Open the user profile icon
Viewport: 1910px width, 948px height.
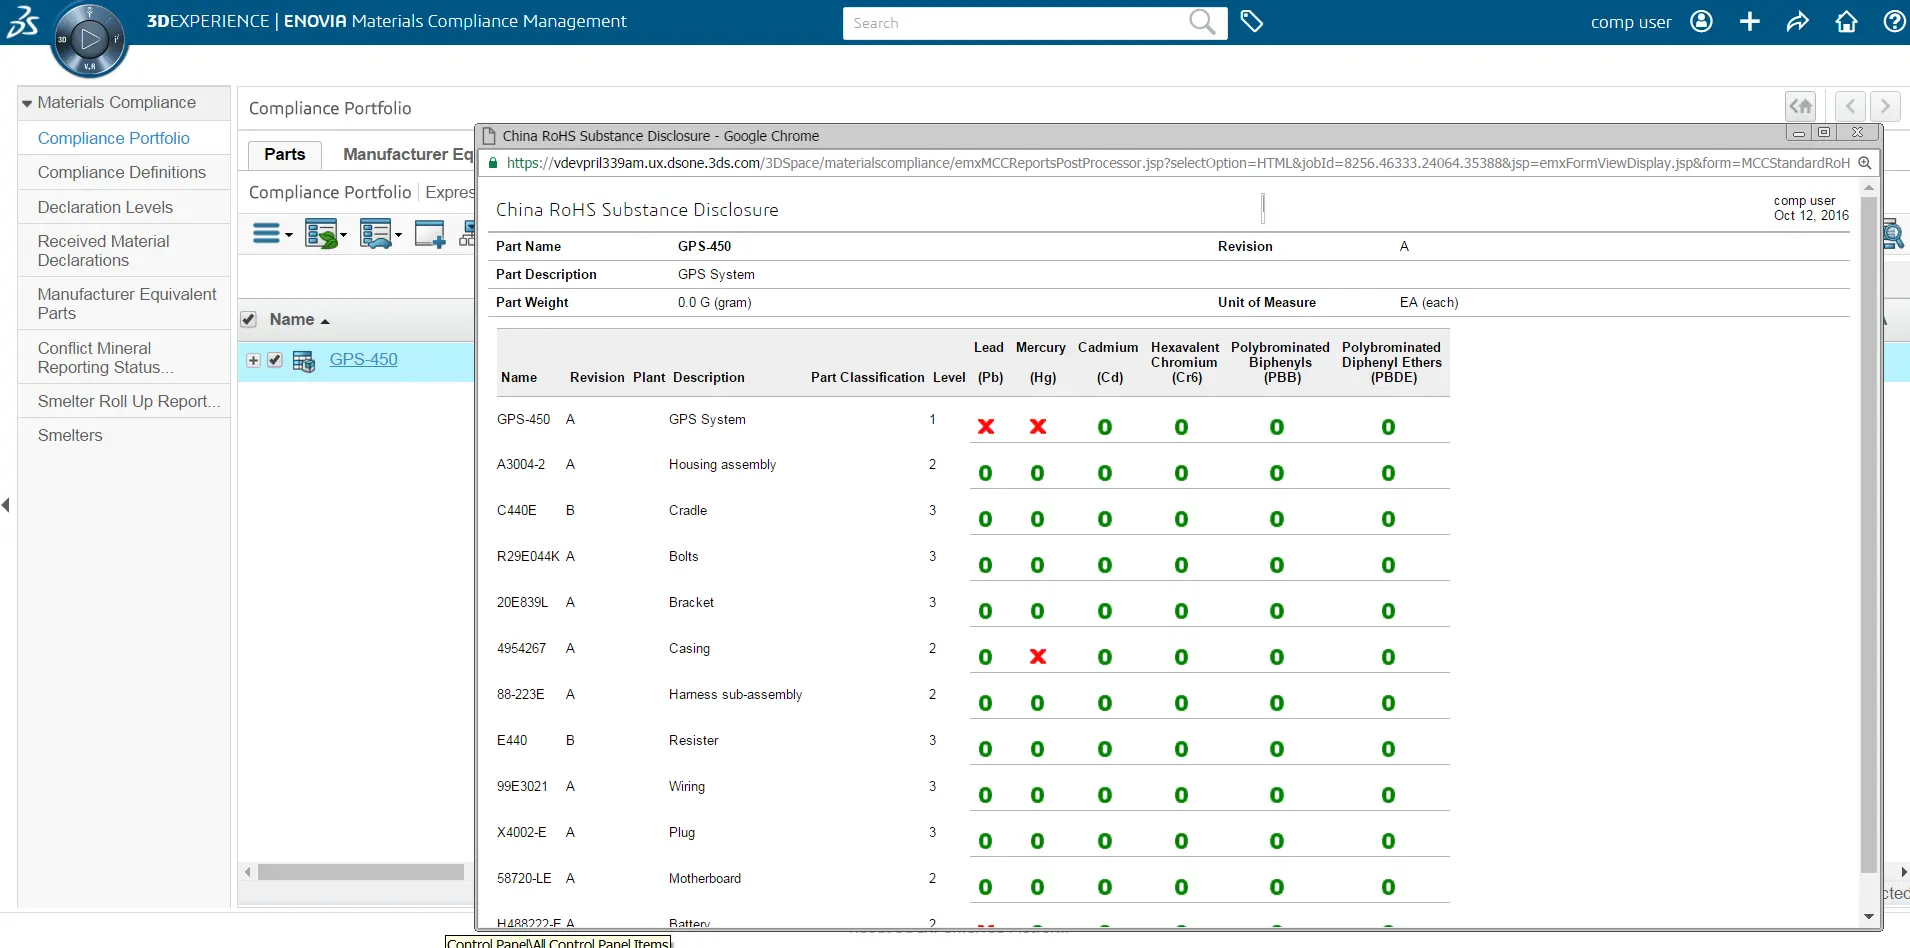[1701, 21]
